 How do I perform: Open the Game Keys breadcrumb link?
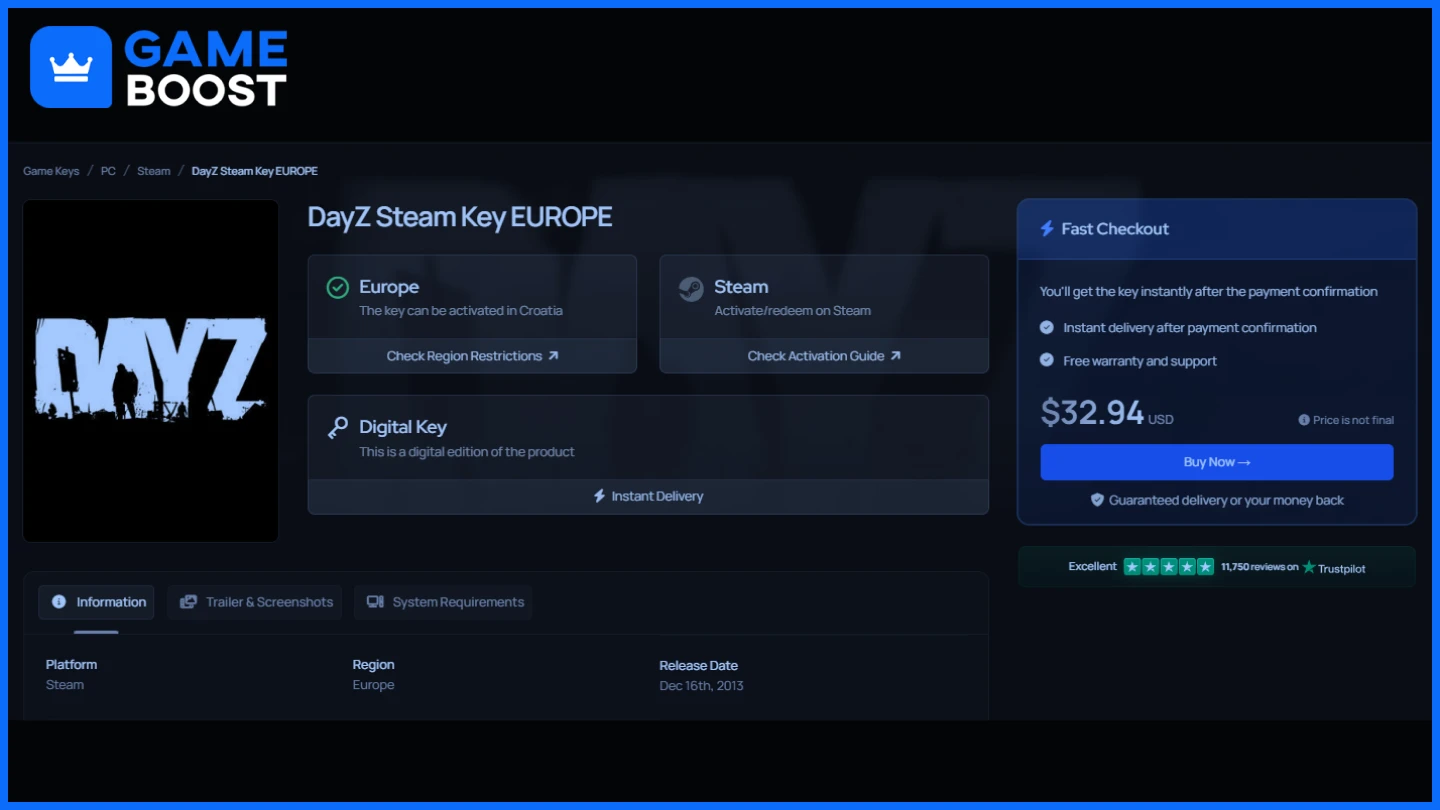[x=51, y=171]
